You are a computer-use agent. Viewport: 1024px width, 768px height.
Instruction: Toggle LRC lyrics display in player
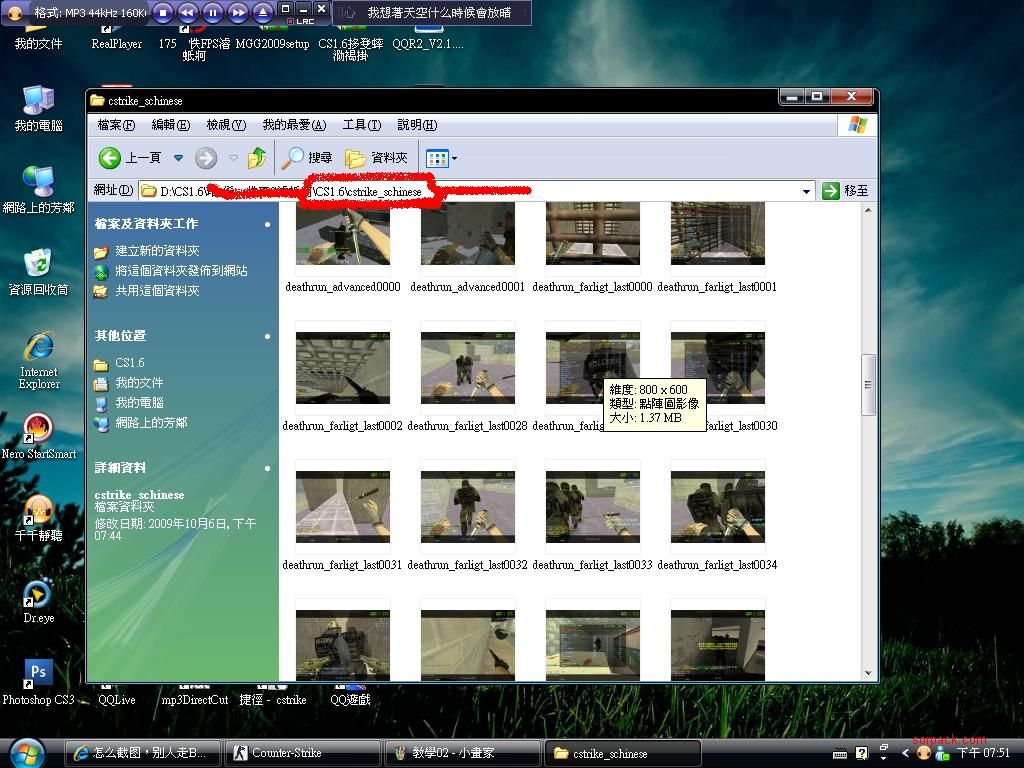[300, 21]
